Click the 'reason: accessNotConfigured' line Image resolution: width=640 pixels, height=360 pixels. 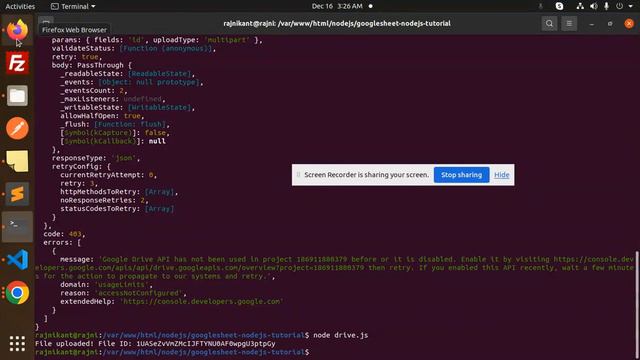click(123, 293)
